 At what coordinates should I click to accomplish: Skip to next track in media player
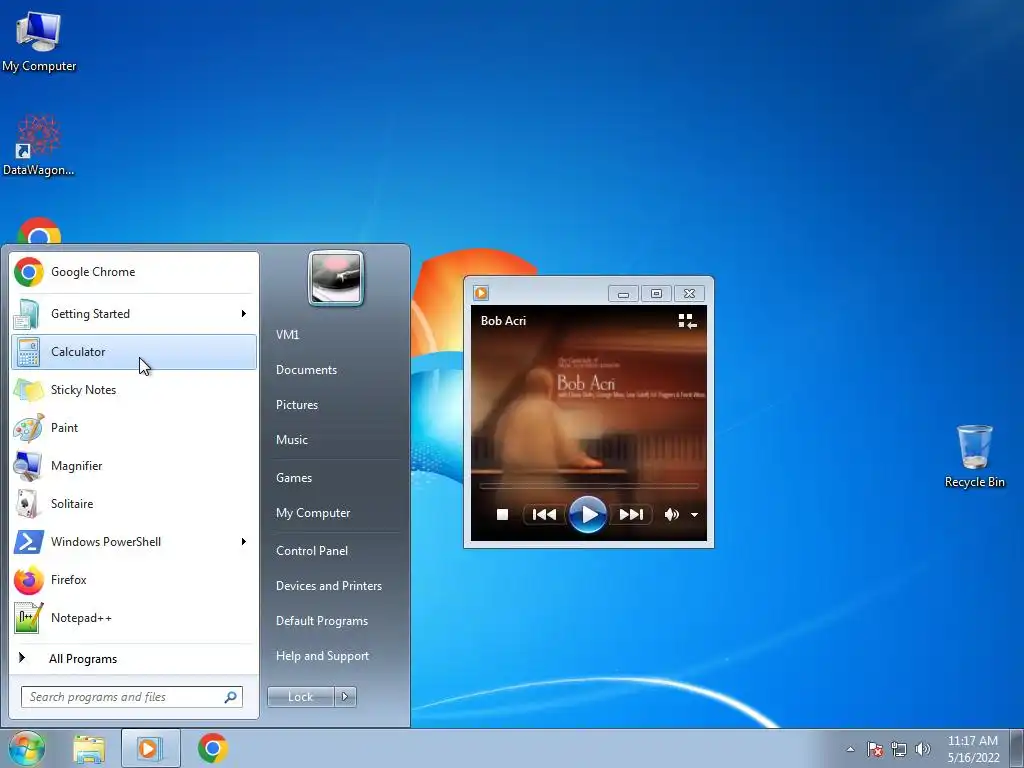pyautogui.click(x=631, y=515)
